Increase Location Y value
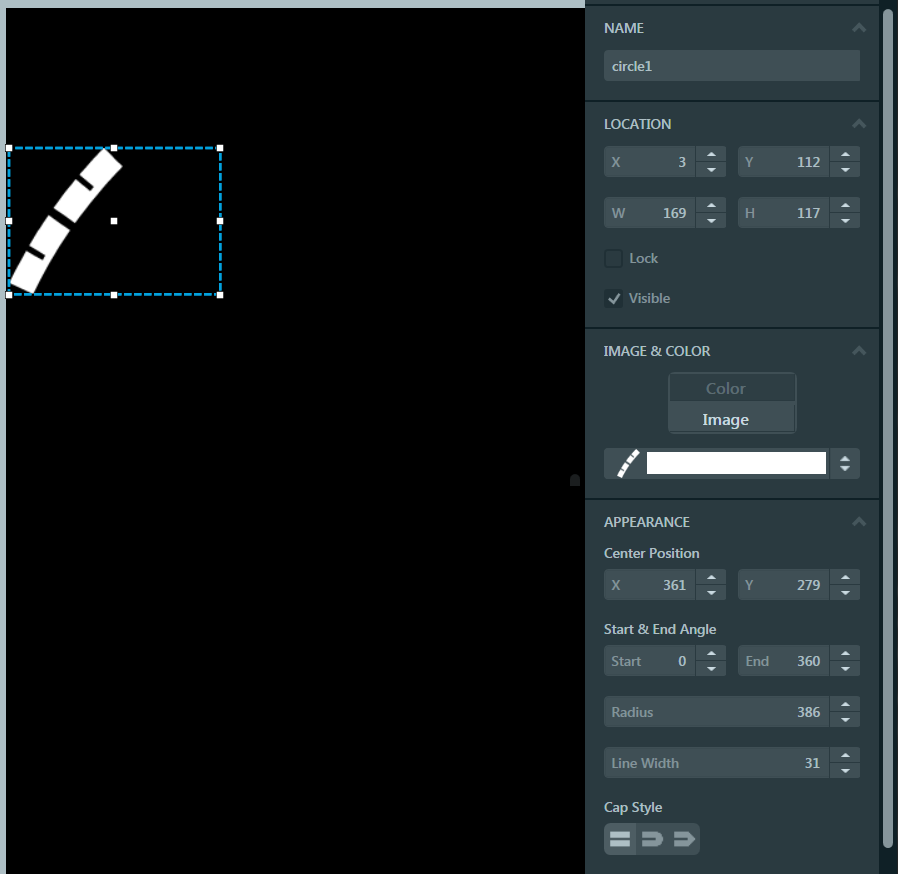Screen dimensions: 898x874 [x=845, y=155]
